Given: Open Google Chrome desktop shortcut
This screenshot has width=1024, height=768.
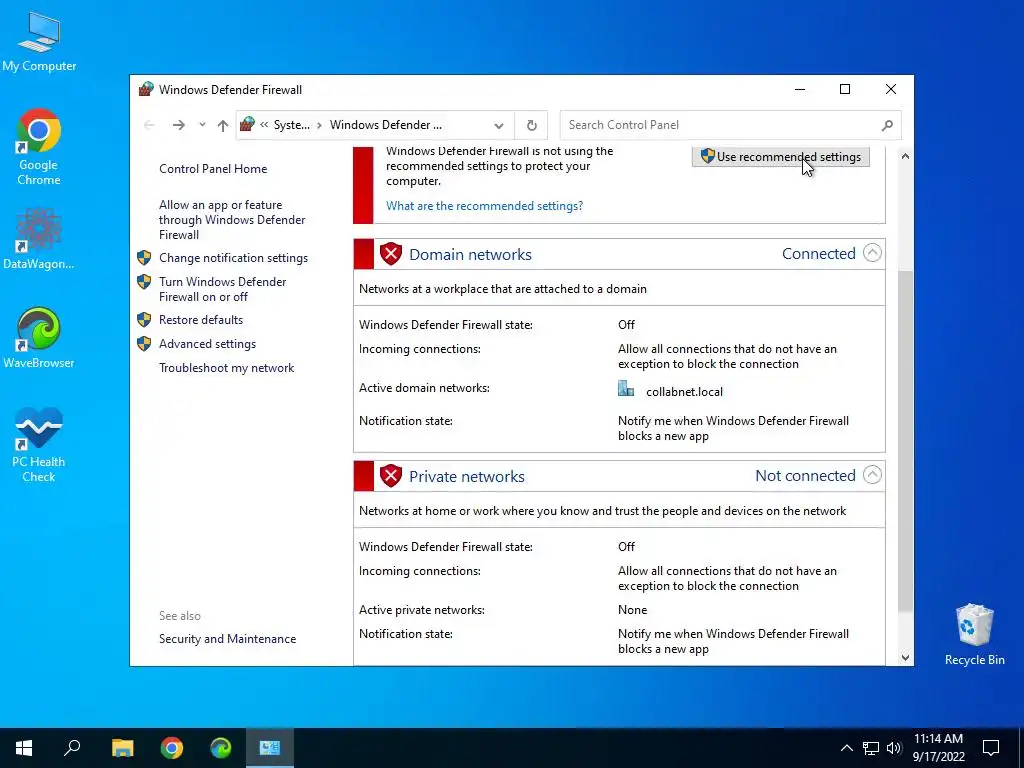Looking at the screenshot, I should coord(39,148).
